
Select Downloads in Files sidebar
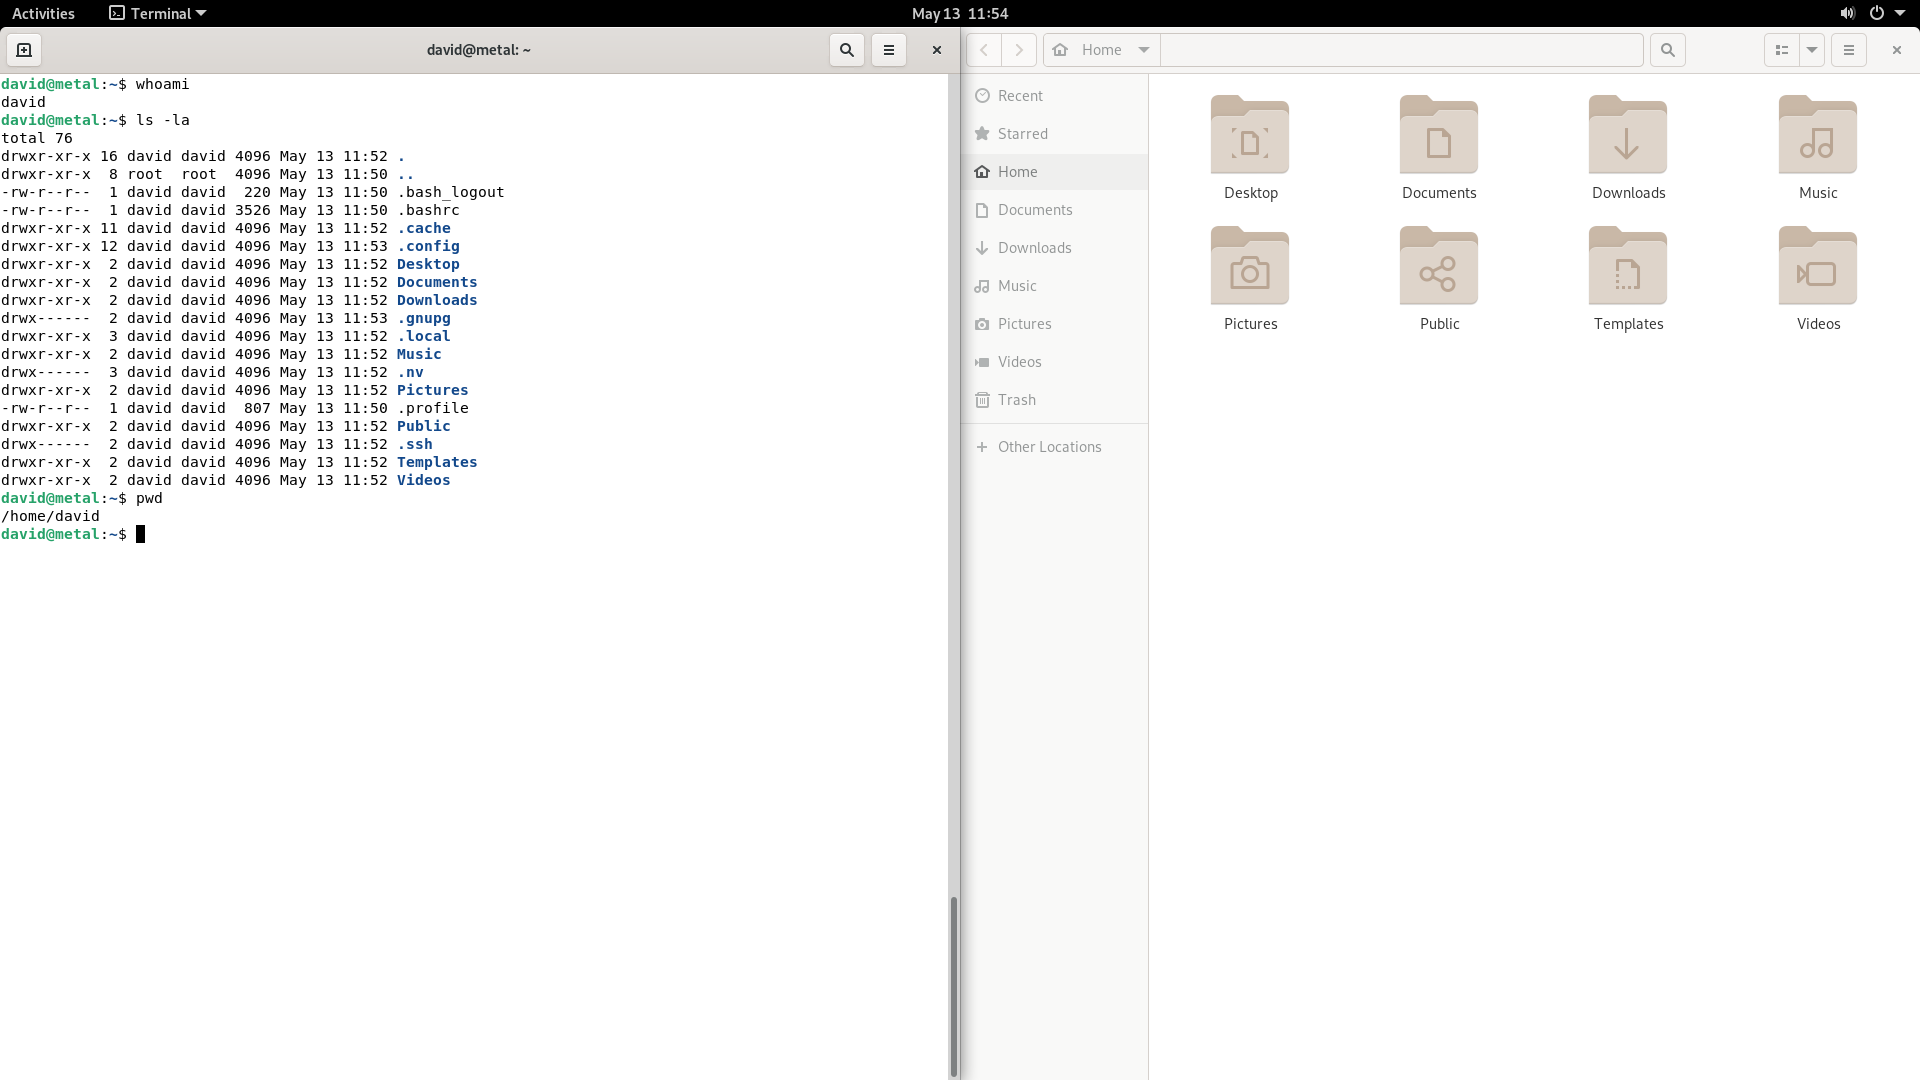(x=1054, y=248)
